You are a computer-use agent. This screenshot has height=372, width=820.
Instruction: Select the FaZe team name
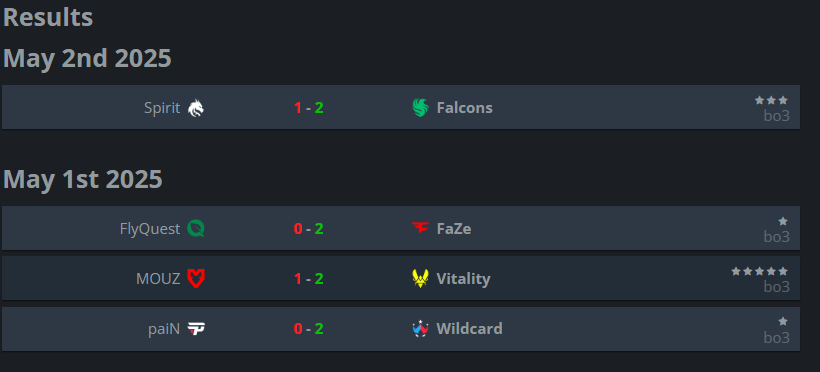(454, 229)
